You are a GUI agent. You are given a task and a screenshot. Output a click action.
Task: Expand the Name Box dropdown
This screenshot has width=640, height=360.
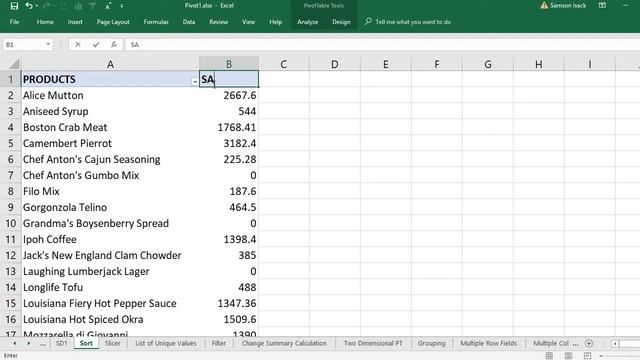click(x=48, y=44)
